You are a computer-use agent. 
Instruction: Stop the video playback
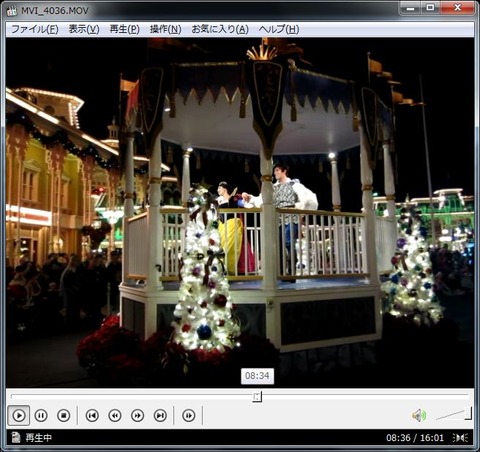[64, 416]
